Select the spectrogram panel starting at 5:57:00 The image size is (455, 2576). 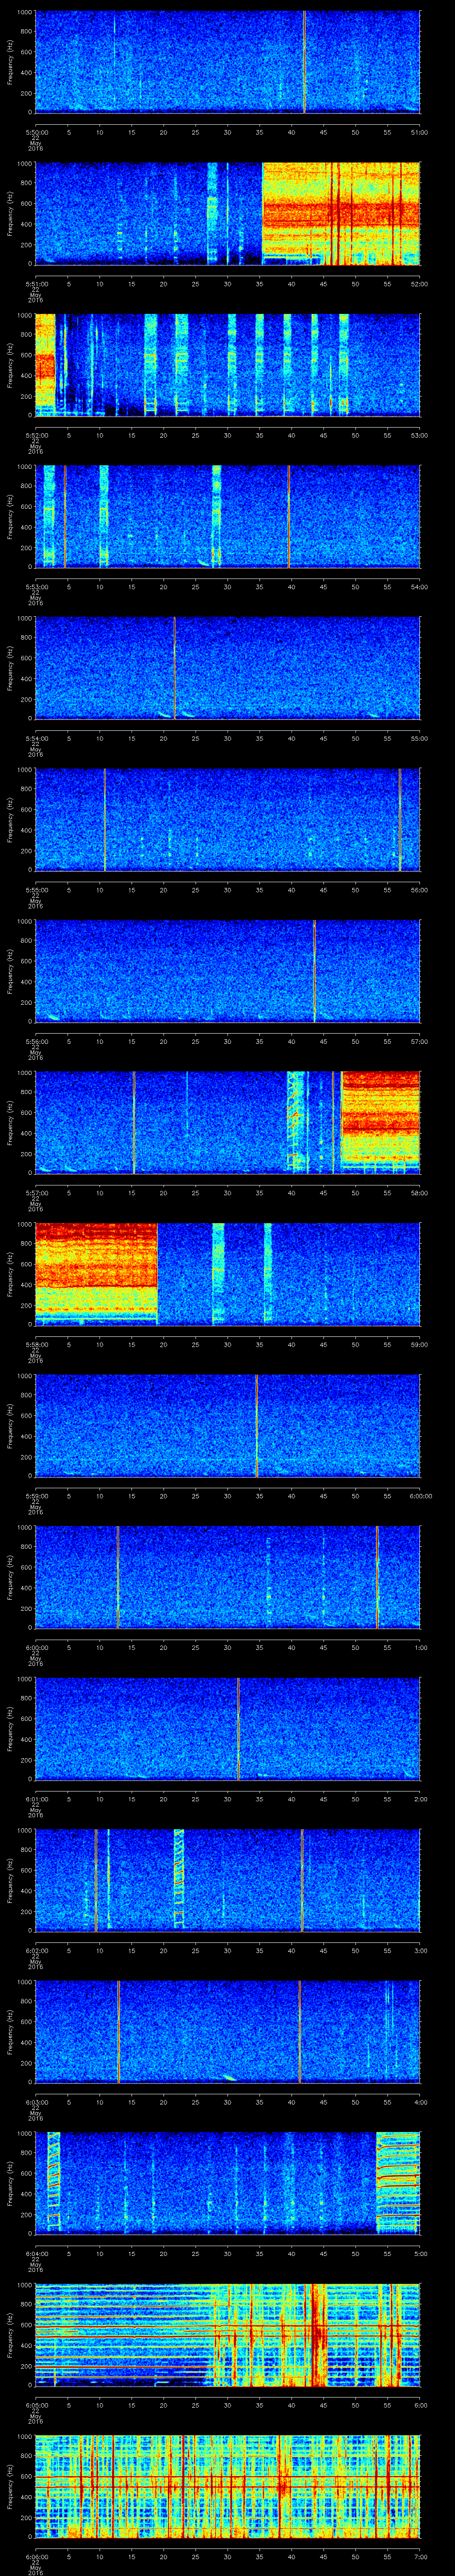[x=227, y=1122]
